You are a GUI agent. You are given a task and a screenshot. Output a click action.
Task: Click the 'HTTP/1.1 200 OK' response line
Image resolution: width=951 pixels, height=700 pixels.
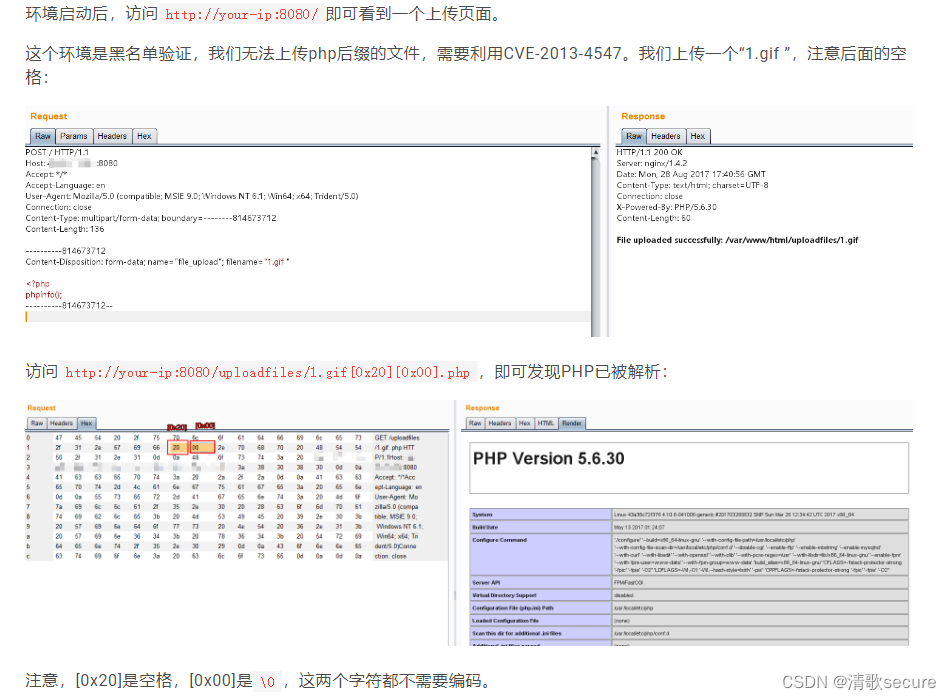click(650, 152)
